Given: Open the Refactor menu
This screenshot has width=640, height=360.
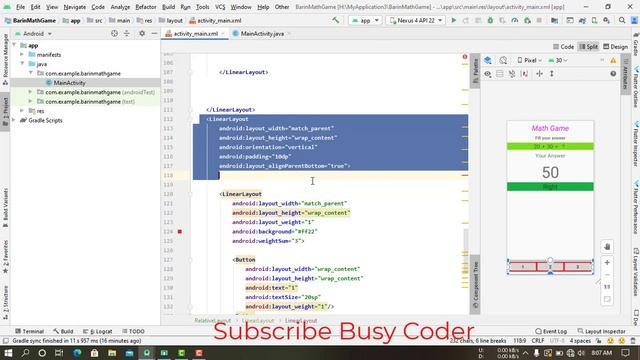Looking at the screenshot, I should 146,7.
